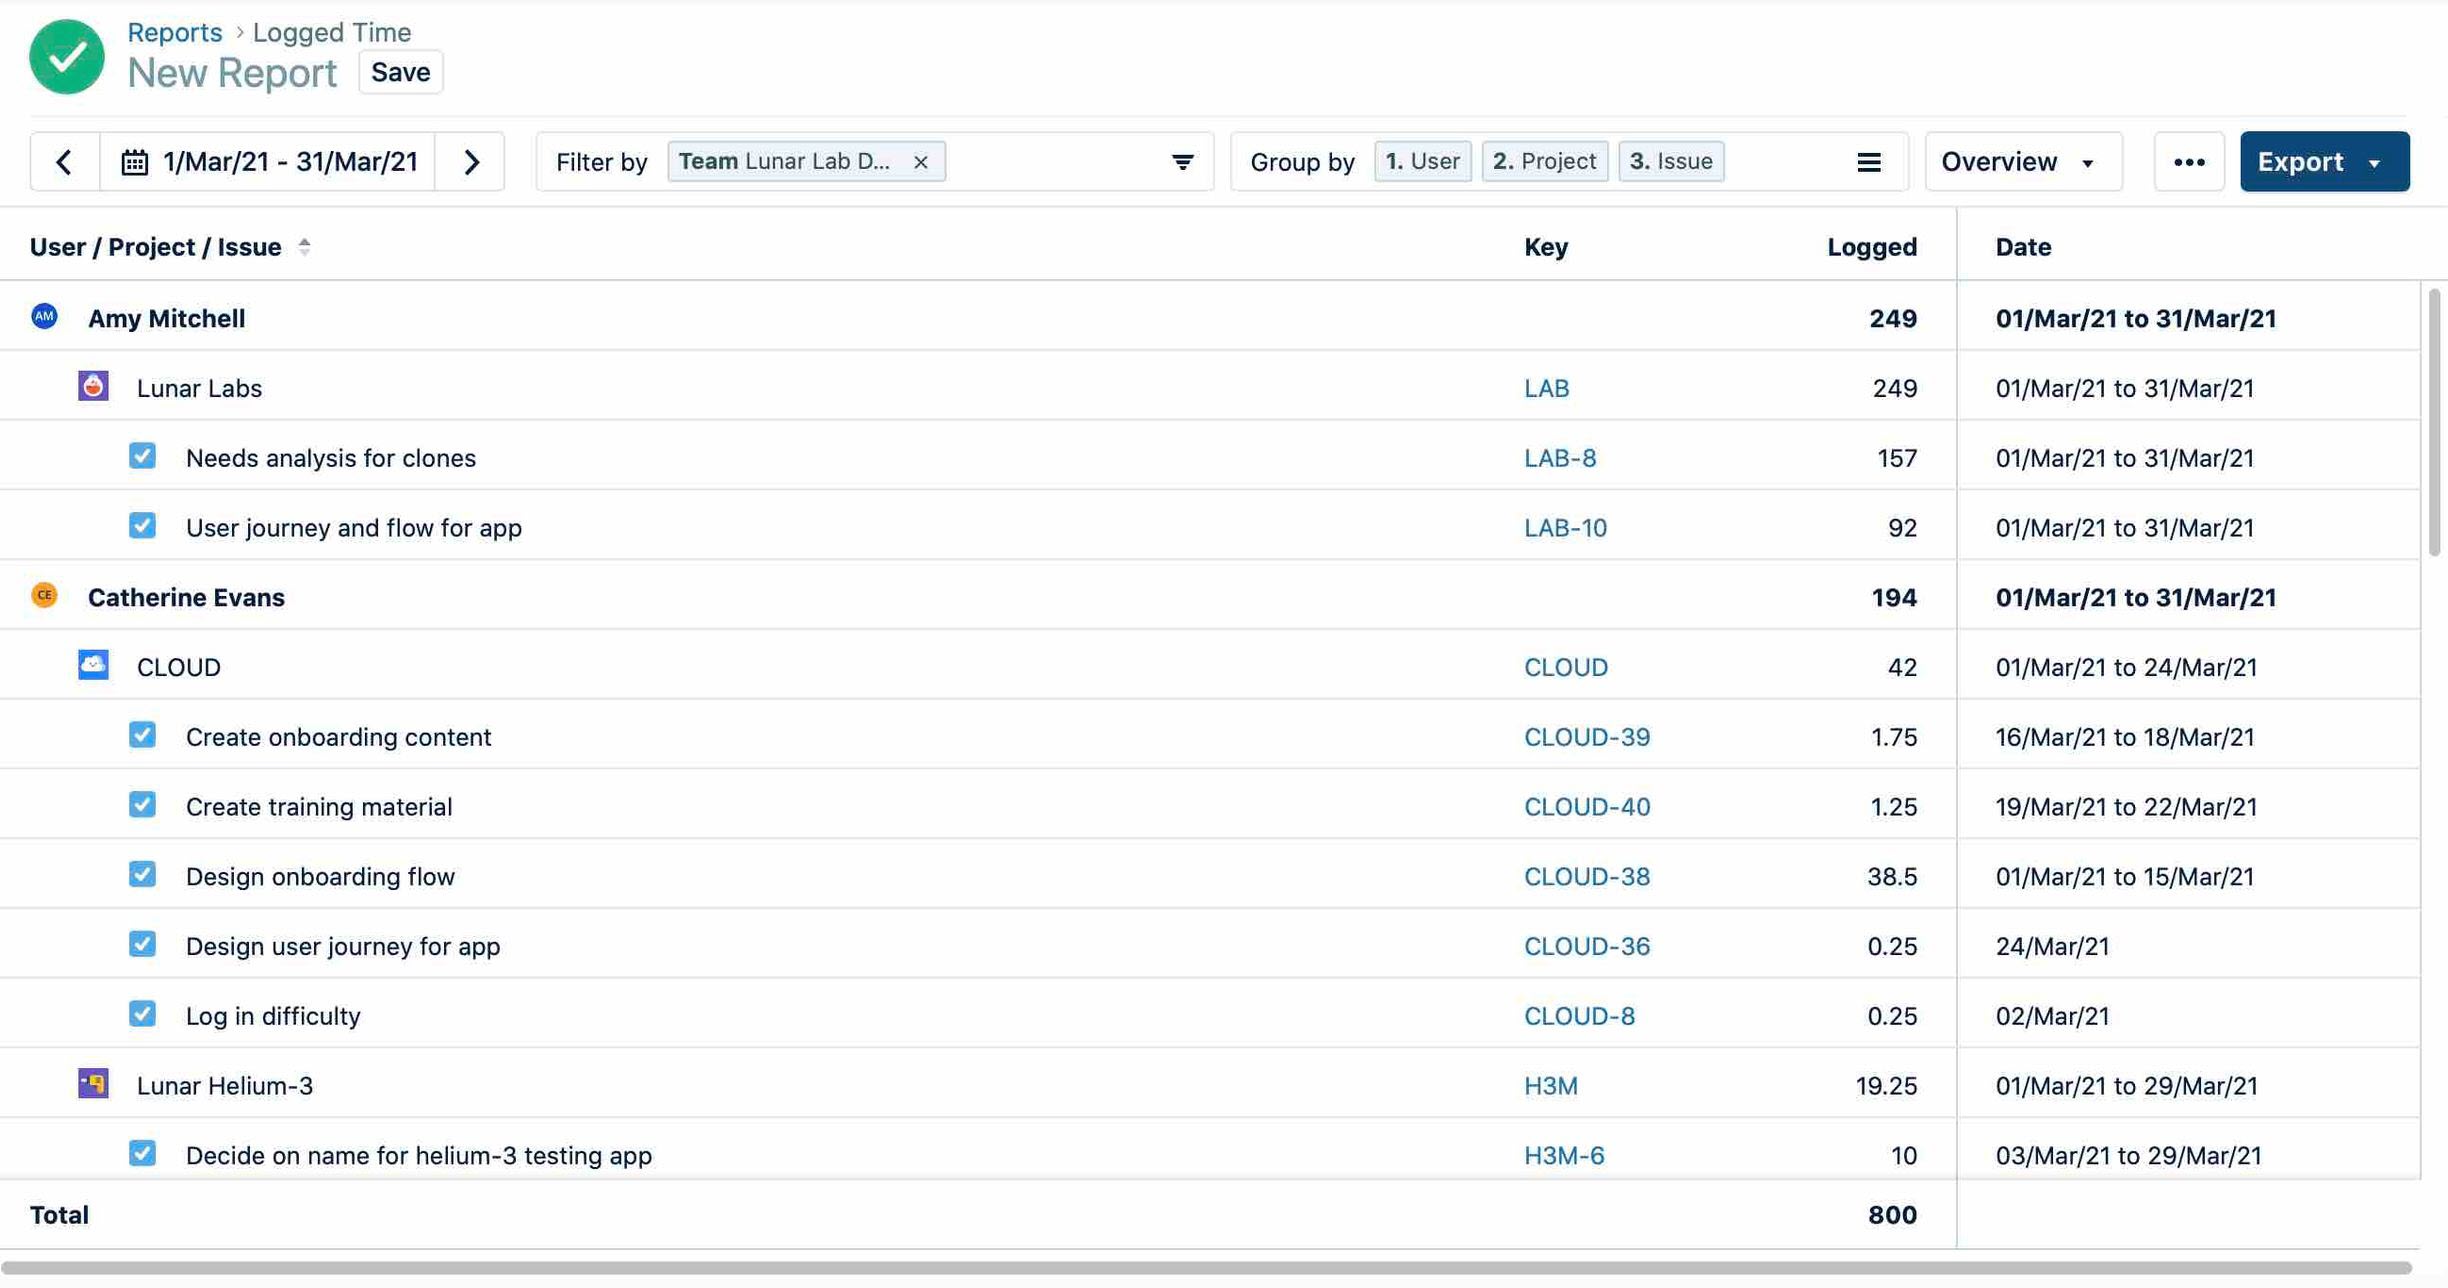Click the more options ellipsis icon

point(2189,161)
